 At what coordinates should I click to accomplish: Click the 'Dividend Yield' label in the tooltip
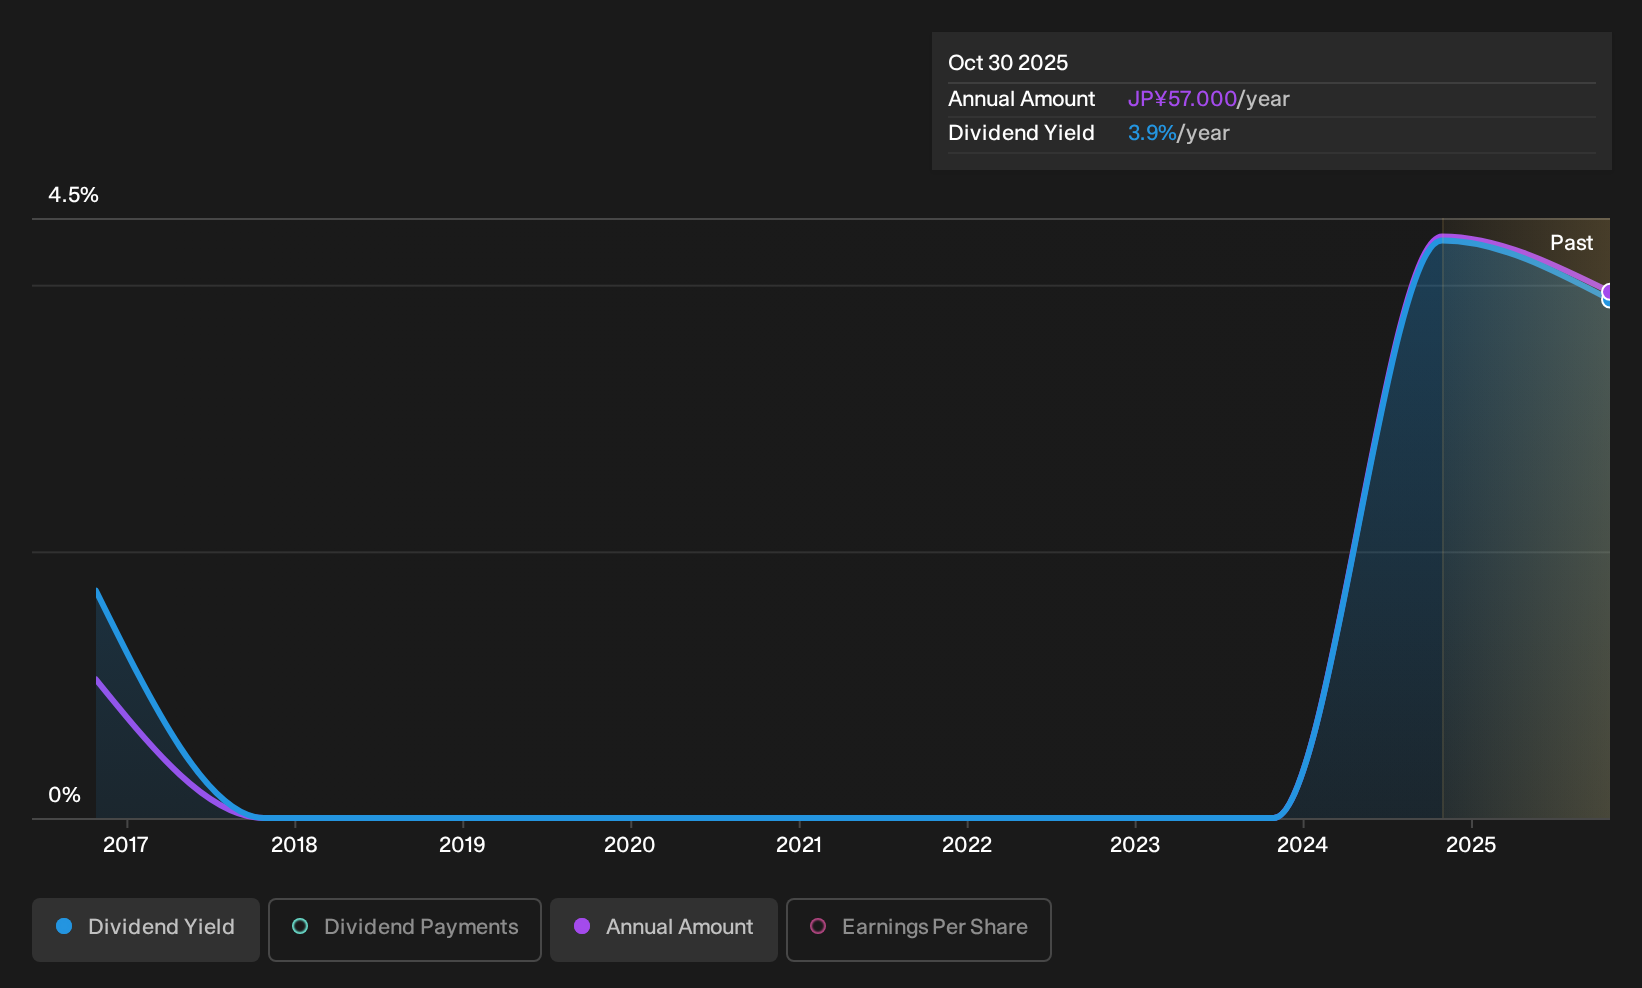point(1021,133)
